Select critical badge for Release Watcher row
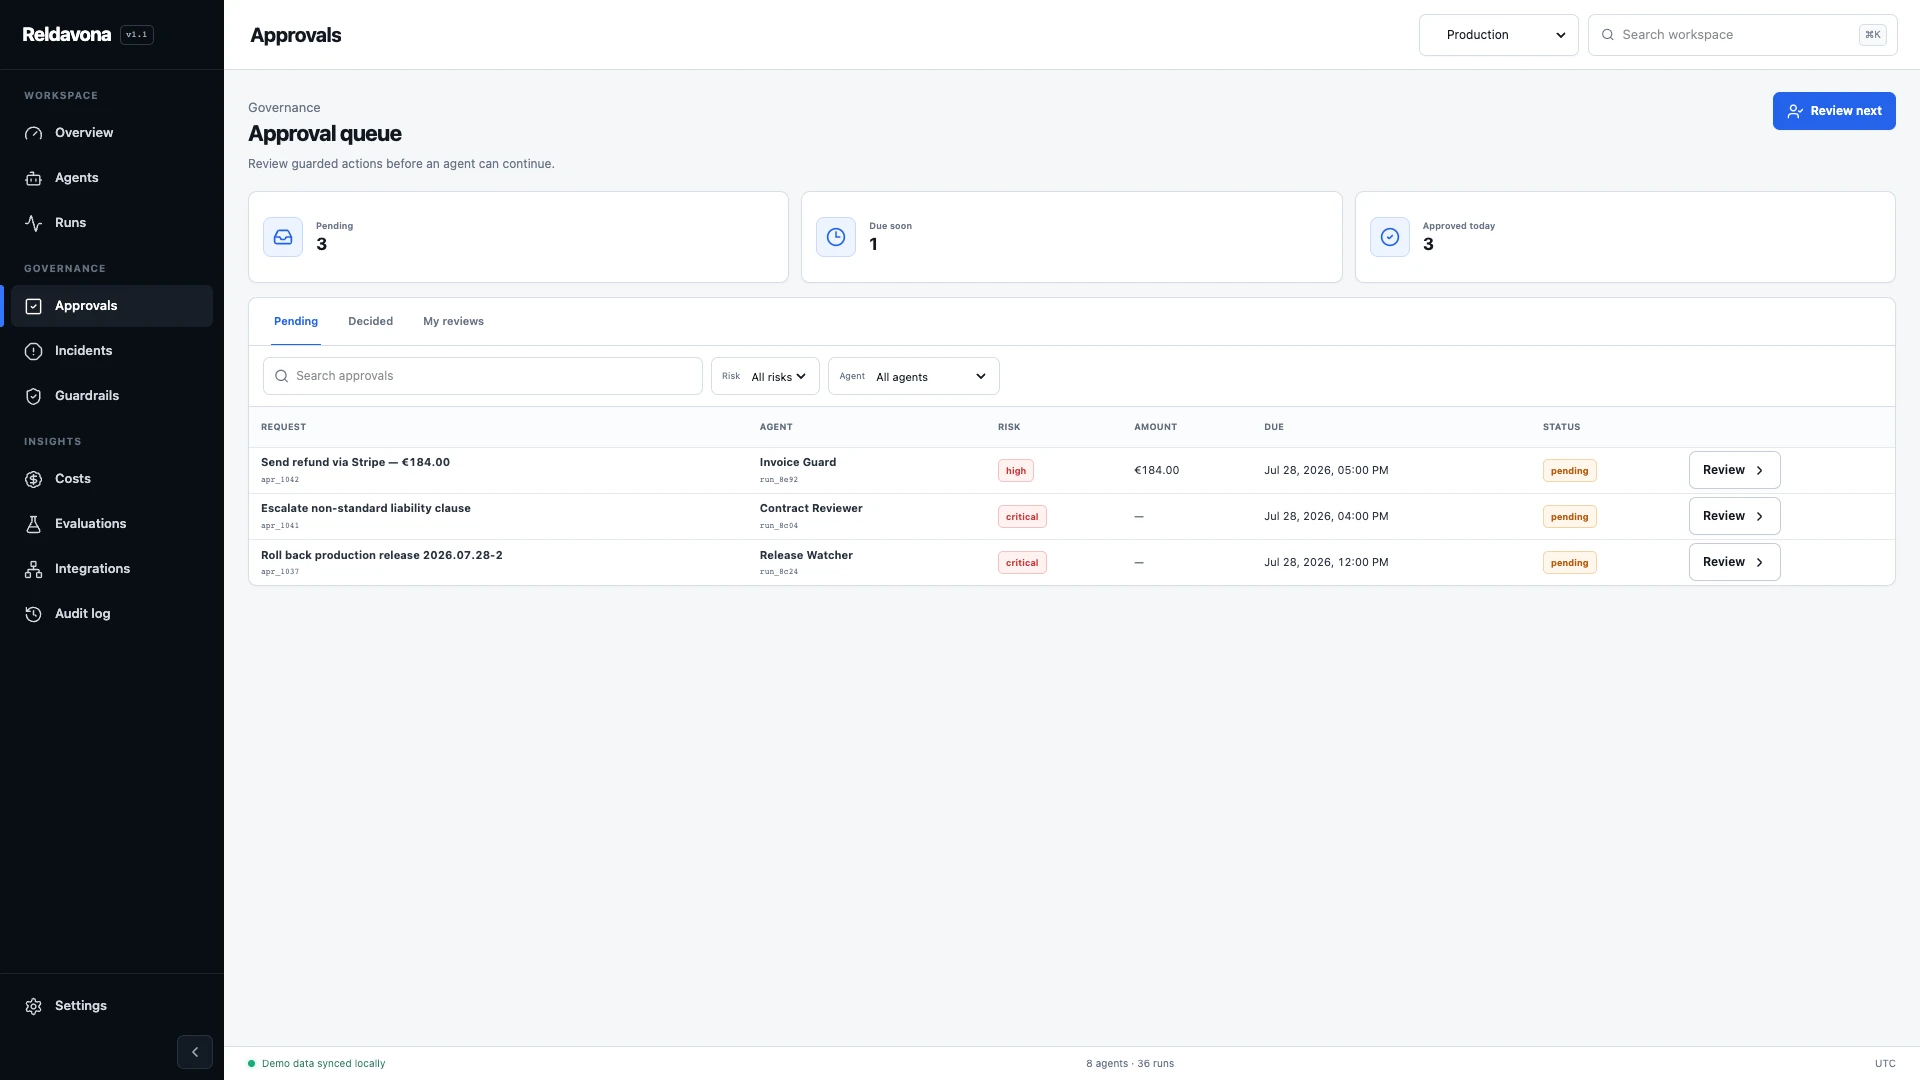The image size is (1920, 1080). coord(1022,563)
